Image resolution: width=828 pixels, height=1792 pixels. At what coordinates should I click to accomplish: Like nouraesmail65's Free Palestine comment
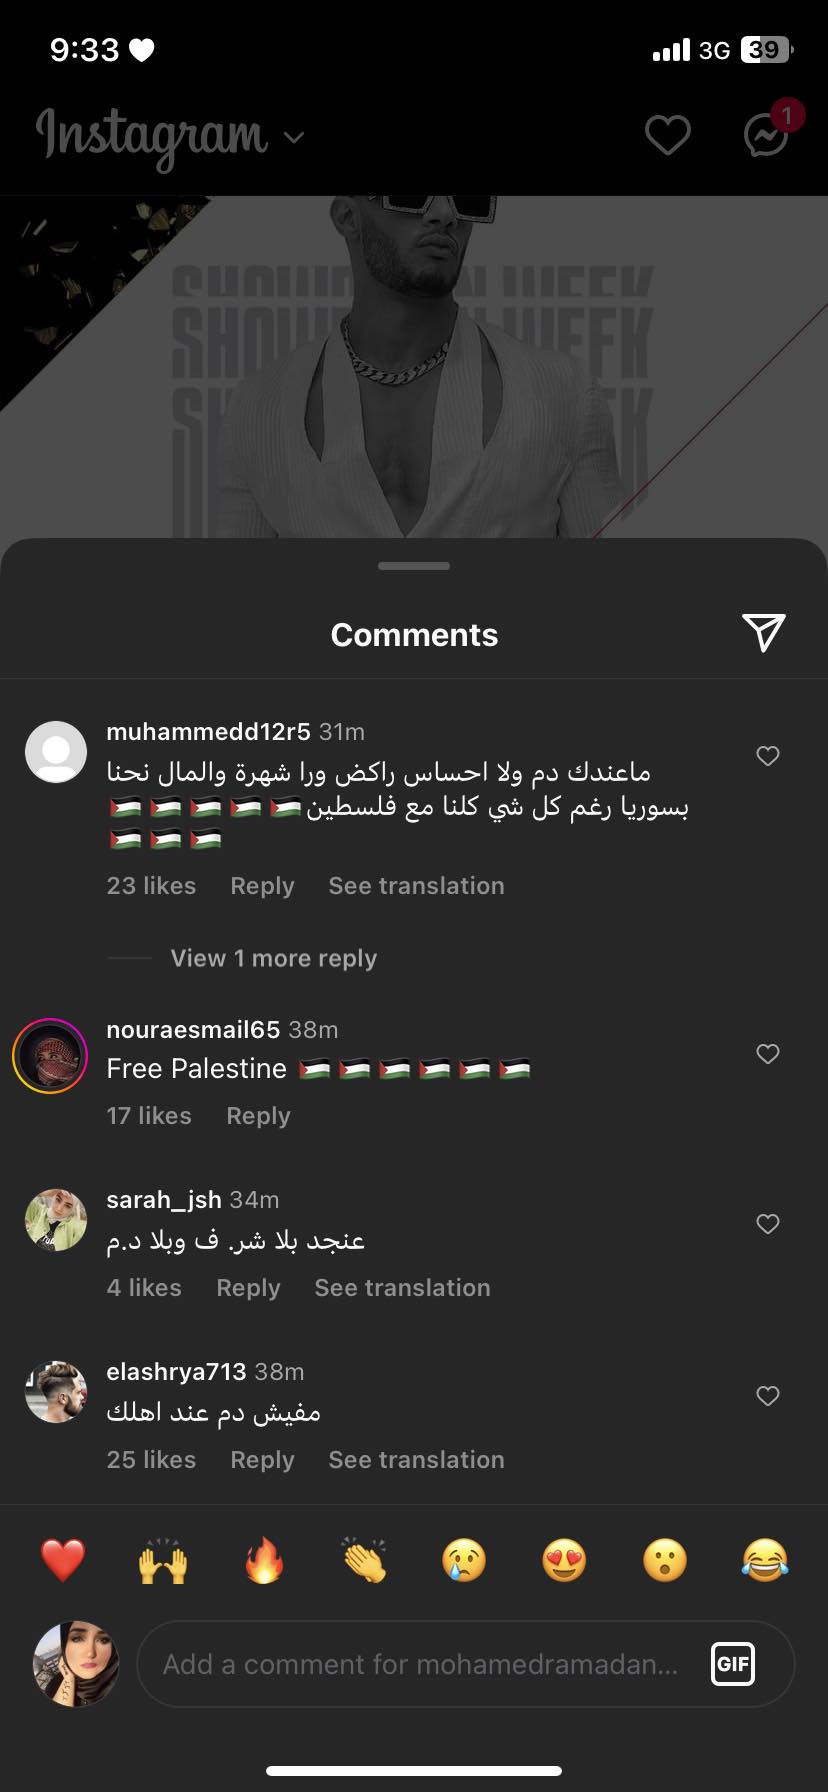tap(768, 1054)
